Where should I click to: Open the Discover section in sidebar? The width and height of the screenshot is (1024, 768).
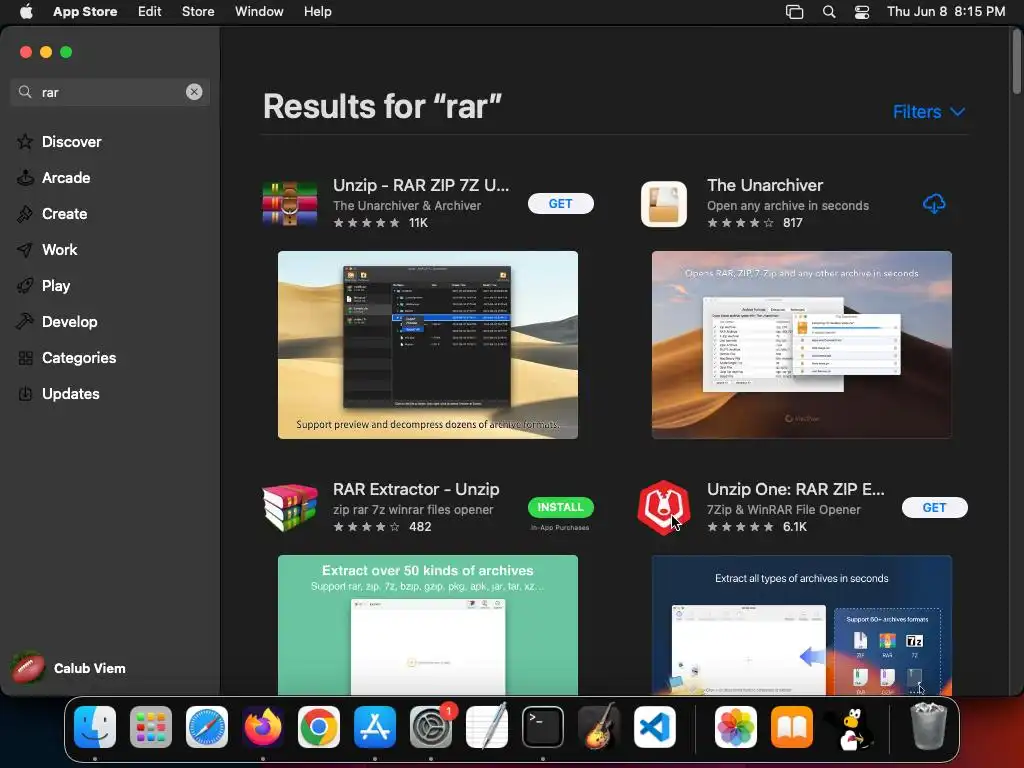(71, 142)
